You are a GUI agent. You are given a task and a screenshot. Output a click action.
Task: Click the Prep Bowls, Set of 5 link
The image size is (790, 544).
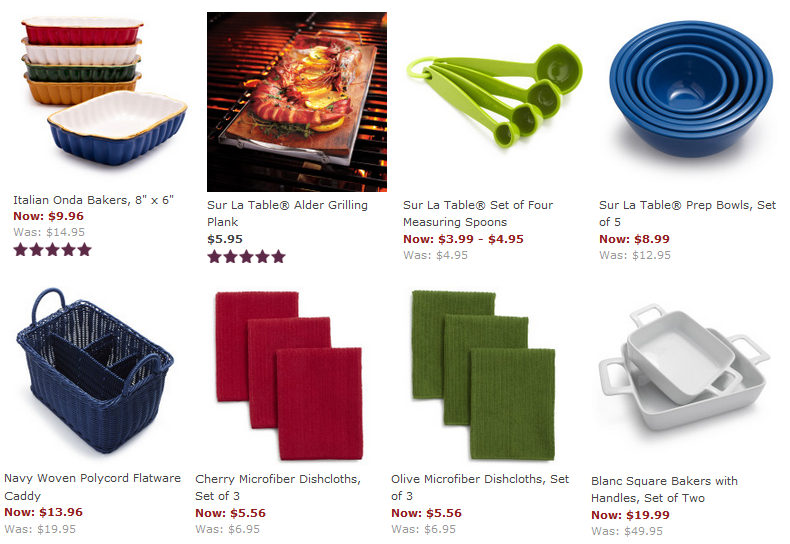(687, 213)
